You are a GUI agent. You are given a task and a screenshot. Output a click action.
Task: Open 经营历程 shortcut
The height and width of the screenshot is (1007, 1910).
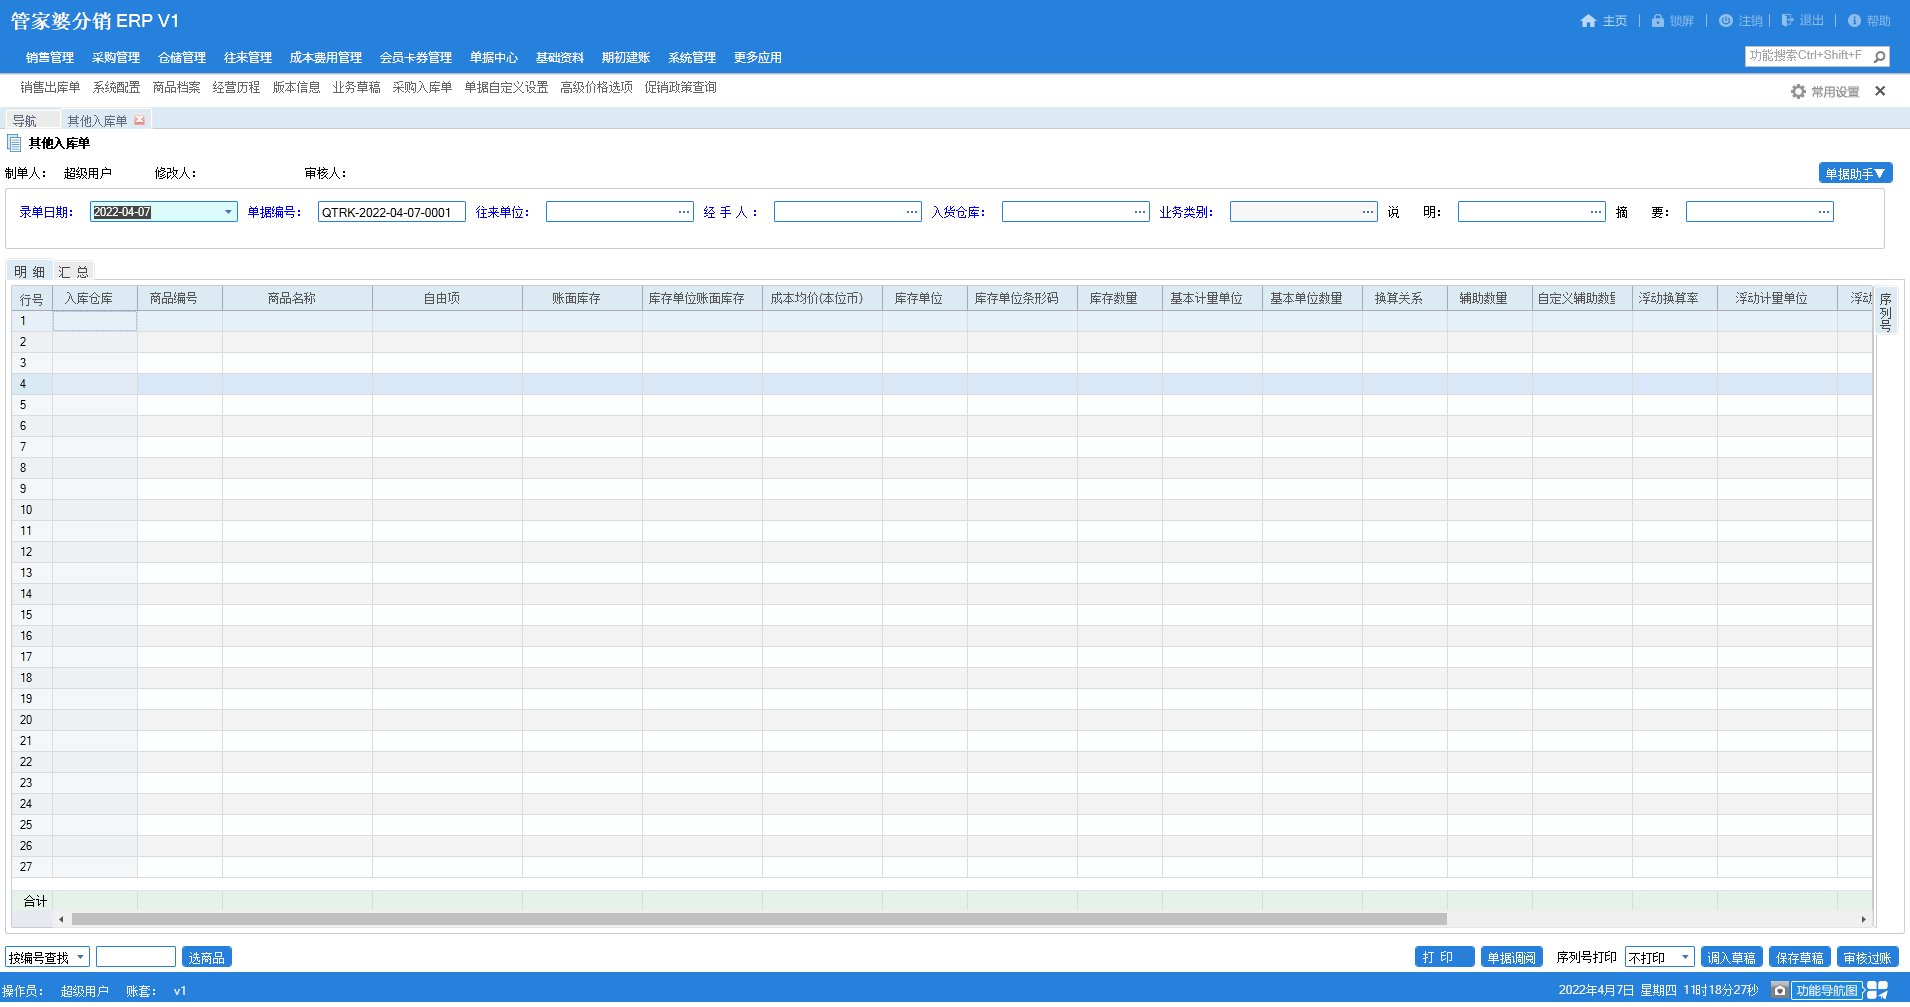coord(237,88)
